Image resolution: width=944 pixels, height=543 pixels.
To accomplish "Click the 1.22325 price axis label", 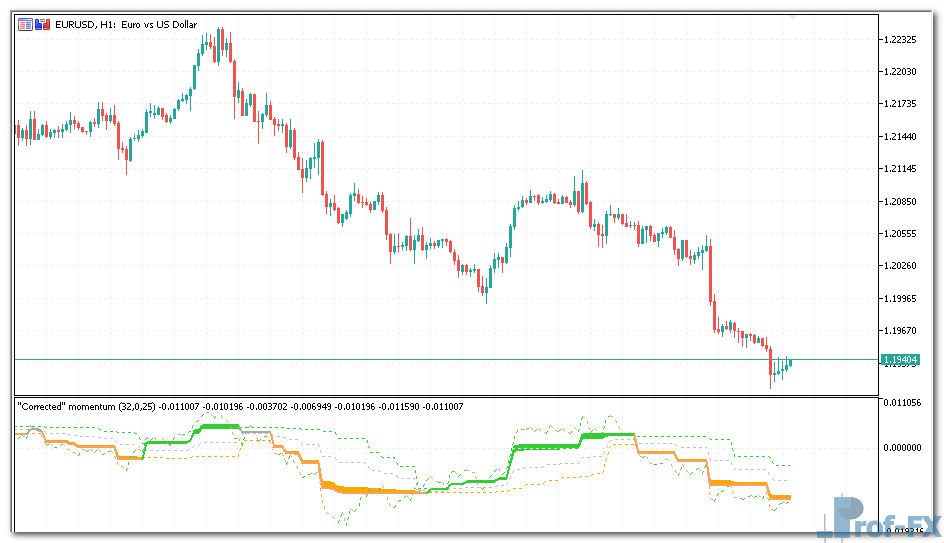I will (x=901, y=40).
